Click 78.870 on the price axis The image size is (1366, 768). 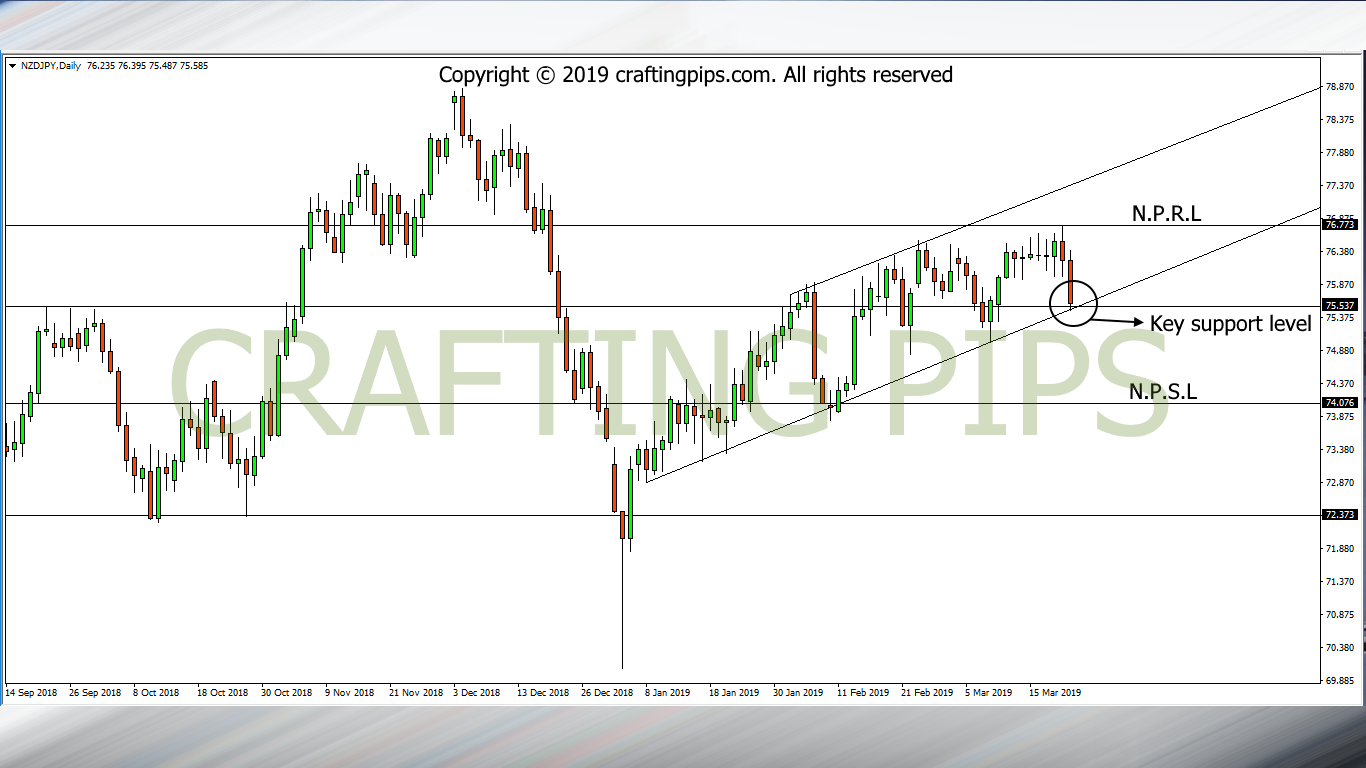coord(1340,87)
